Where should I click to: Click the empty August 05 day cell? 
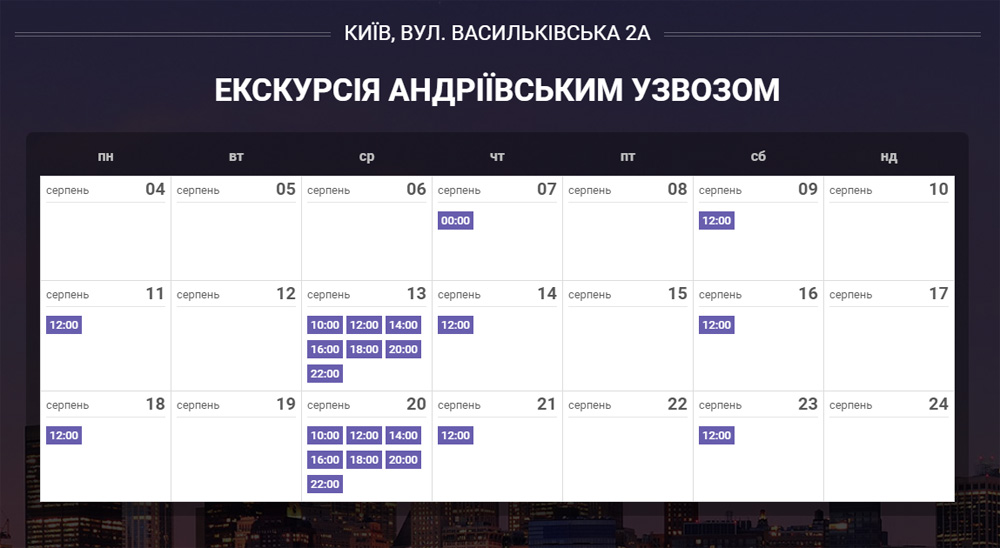(236, 240)
